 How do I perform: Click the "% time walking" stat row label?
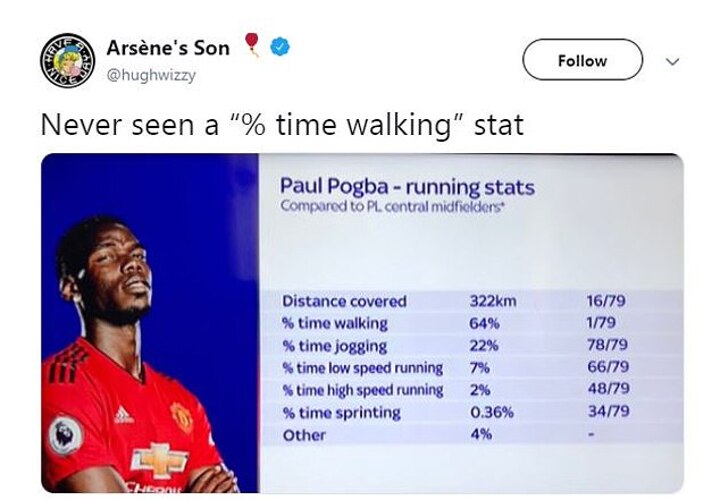pos(334,323)
